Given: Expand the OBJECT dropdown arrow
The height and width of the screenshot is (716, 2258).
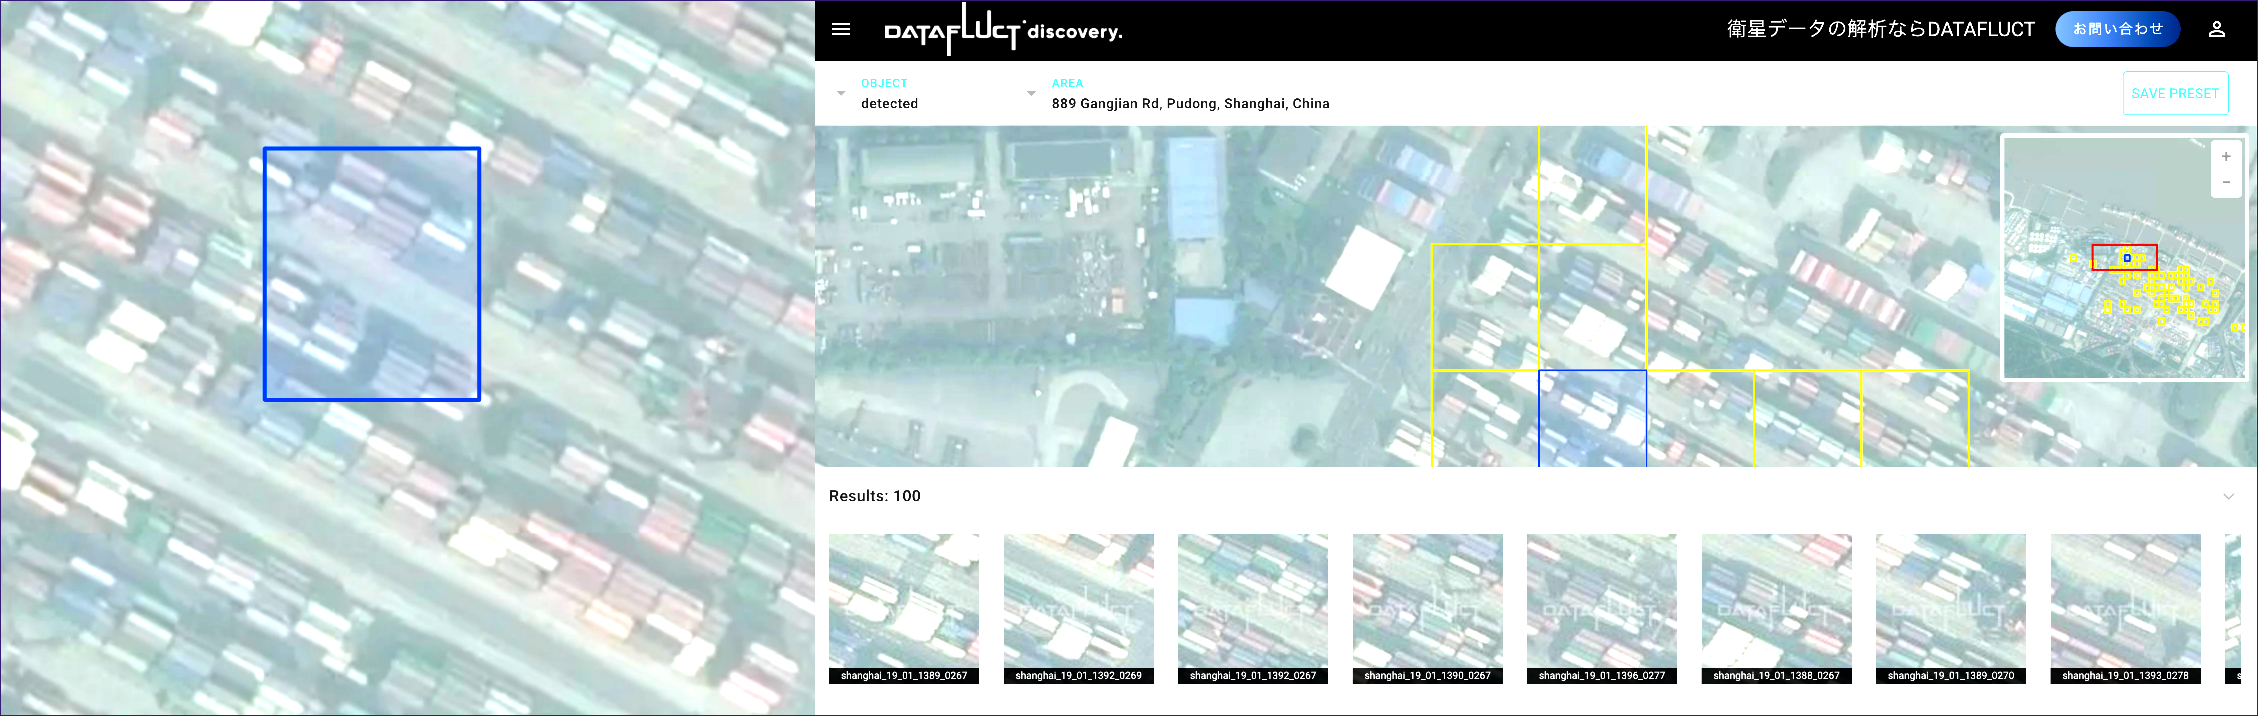Looking at the screenshot, I should click(x=841, y=93).
